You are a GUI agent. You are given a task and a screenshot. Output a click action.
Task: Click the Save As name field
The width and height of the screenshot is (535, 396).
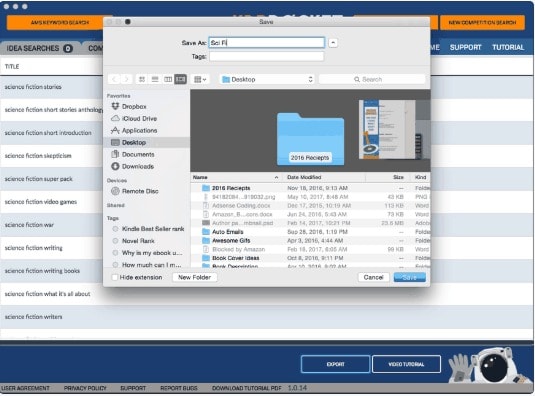tap(266, 43)
